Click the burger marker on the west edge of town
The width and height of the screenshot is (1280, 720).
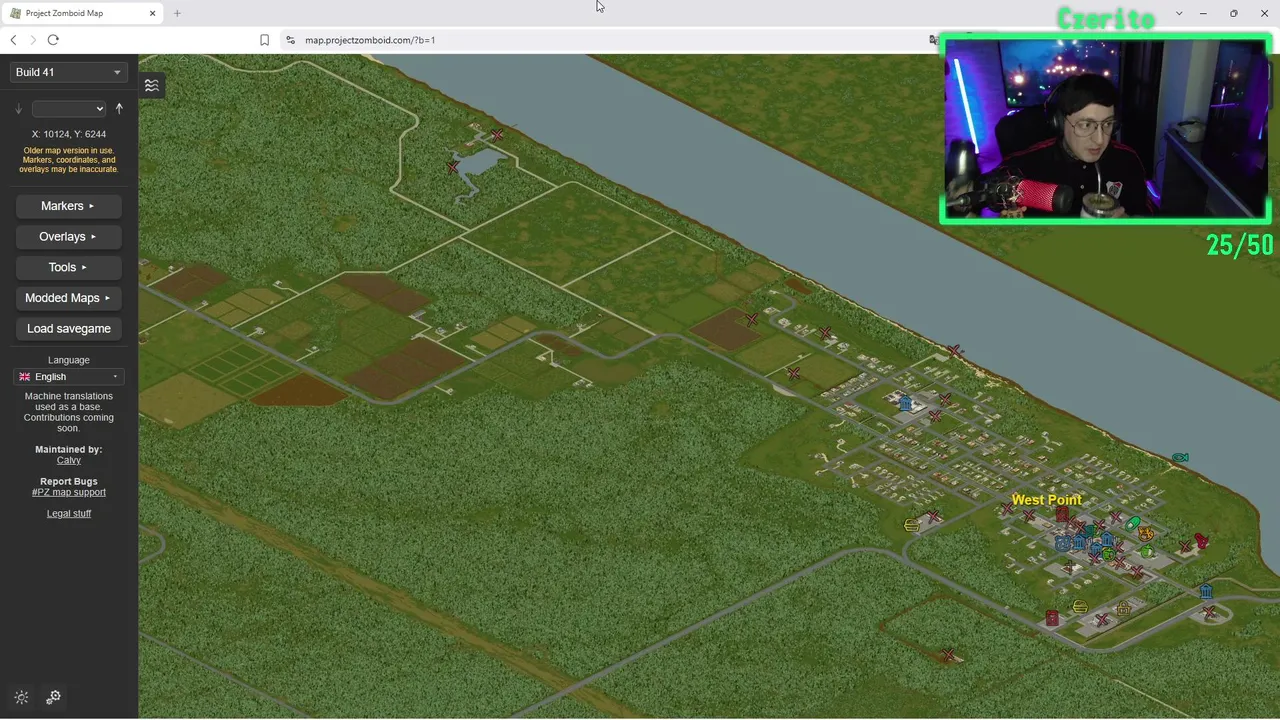pyautogui.click(x=911, y=525)
